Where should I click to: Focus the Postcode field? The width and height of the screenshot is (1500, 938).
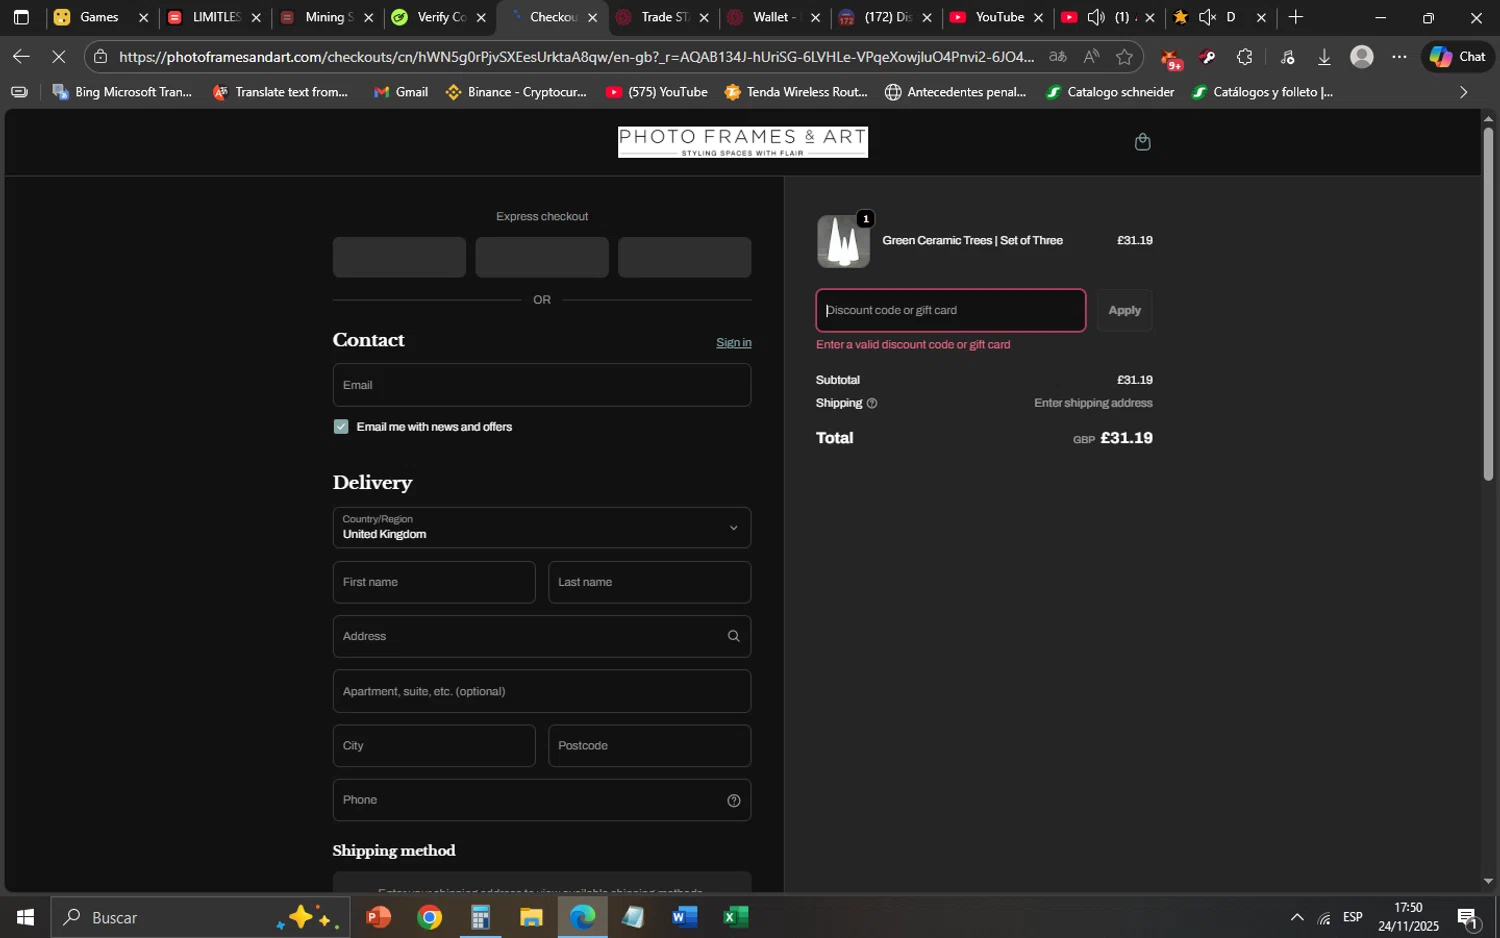[650, 746]
